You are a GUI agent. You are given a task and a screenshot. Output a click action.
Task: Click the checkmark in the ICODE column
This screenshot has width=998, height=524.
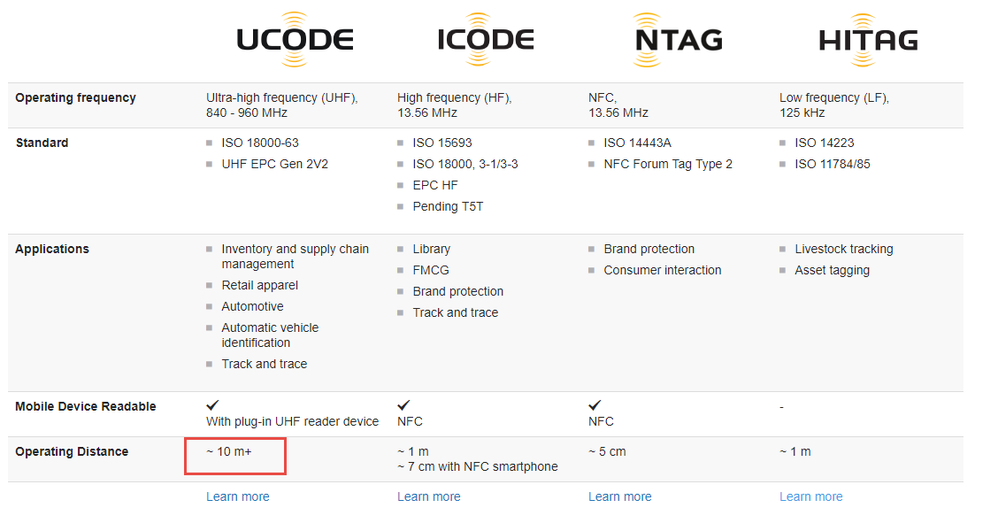[404, 405]
